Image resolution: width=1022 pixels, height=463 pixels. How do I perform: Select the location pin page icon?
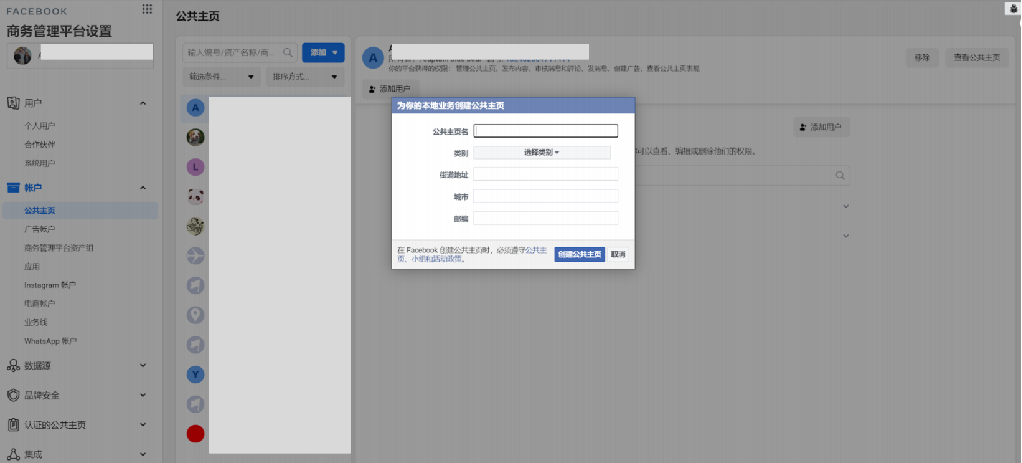(196, 315)
